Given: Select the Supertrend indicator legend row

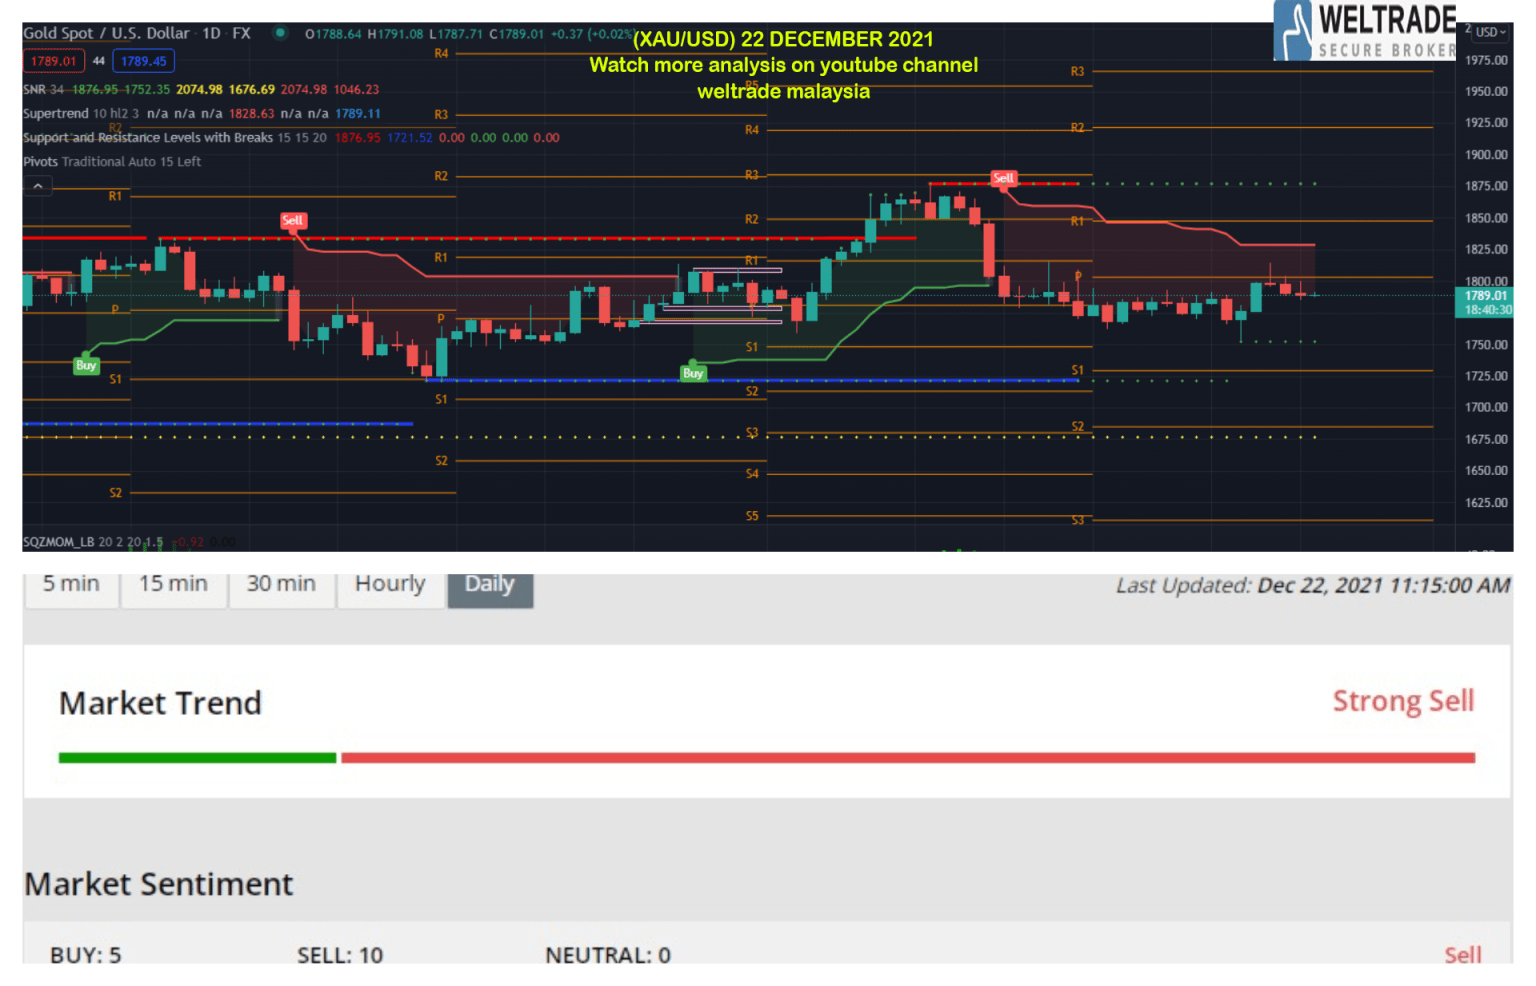Looking at the screenshot, I should point(202,113).
